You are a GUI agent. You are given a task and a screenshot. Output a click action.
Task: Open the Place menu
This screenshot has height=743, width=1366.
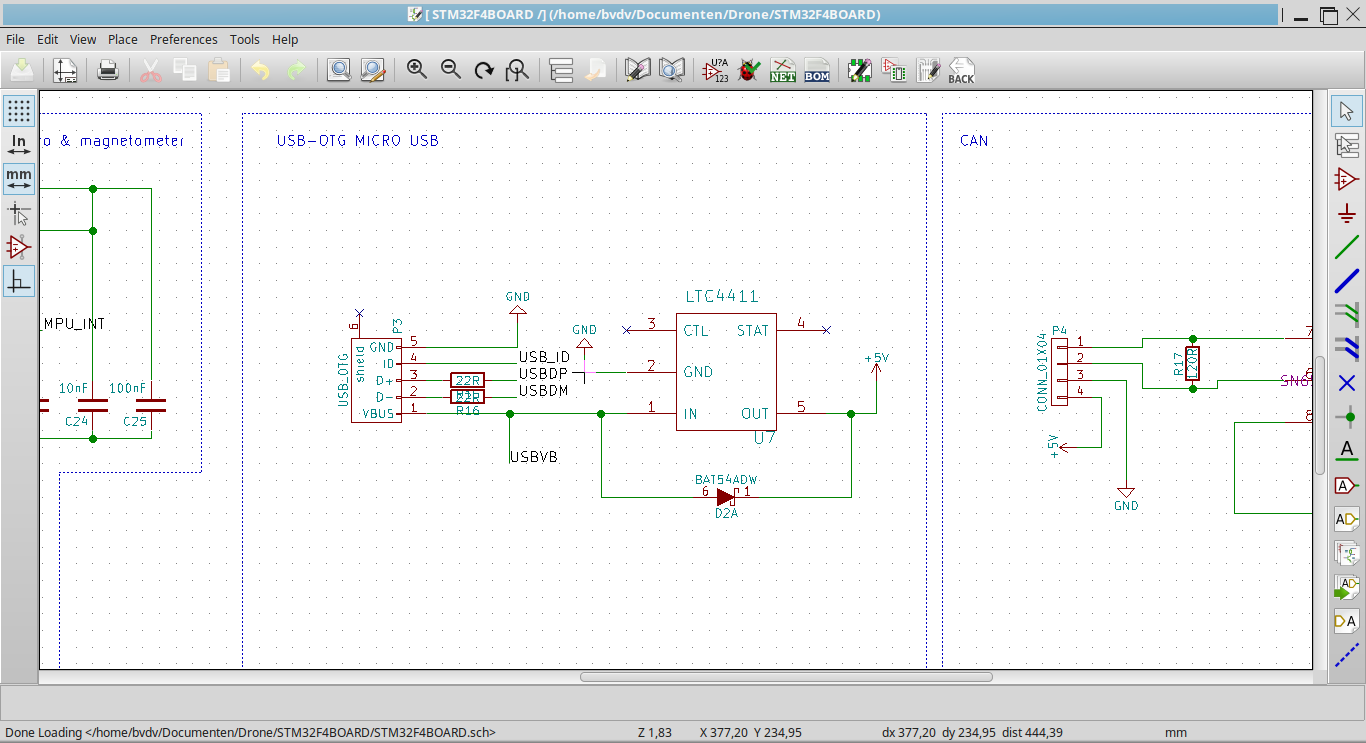[x=123, y=39]
